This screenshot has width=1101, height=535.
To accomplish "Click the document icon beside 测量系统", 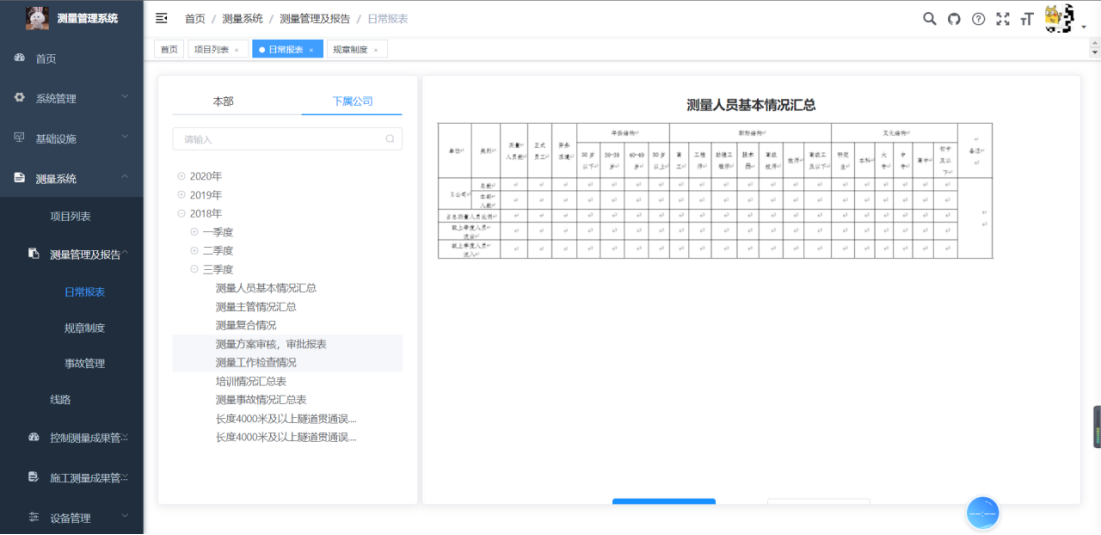I will pos(19,178).
